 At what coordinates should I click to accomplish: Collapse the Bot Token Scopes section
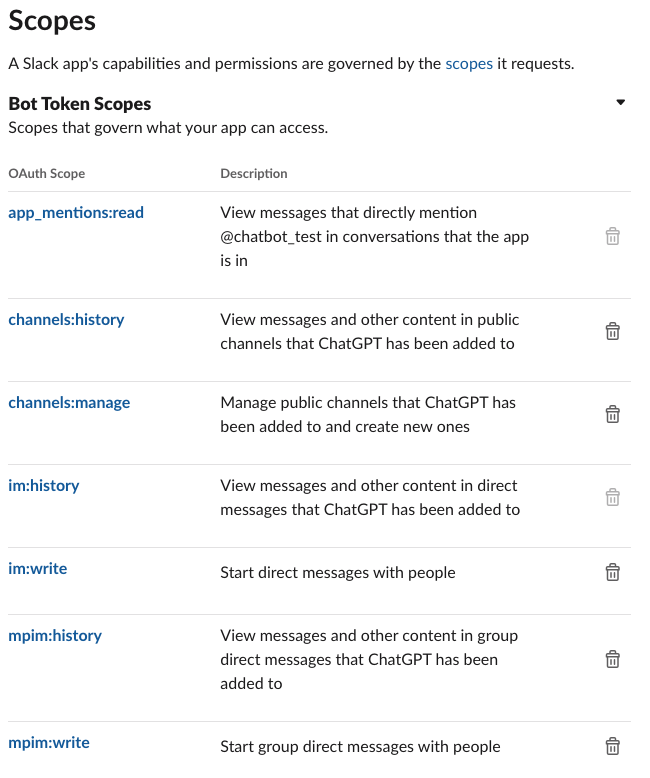[620, 102]
